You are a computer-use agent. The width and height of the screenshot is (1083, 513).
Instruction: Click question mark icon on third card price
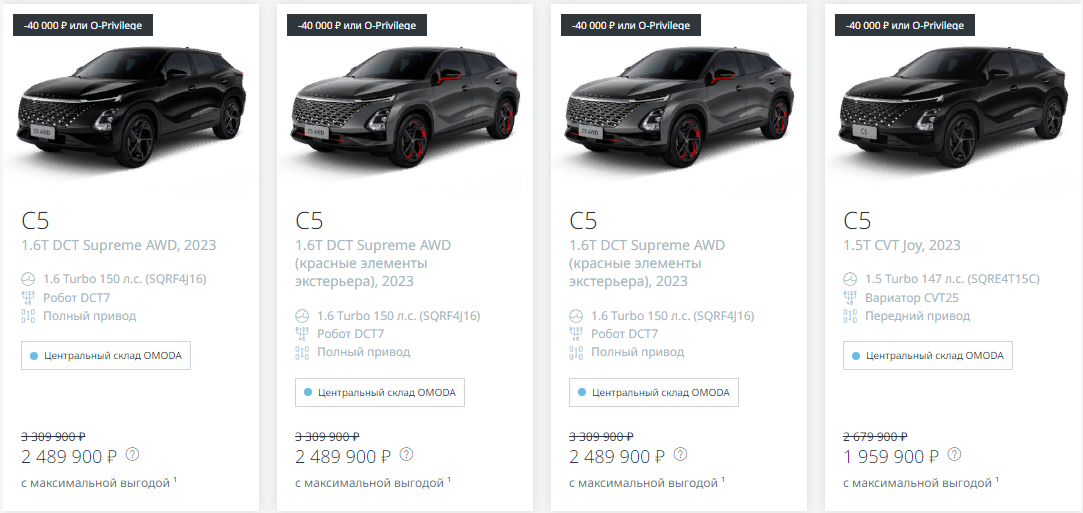coord(680,454)
